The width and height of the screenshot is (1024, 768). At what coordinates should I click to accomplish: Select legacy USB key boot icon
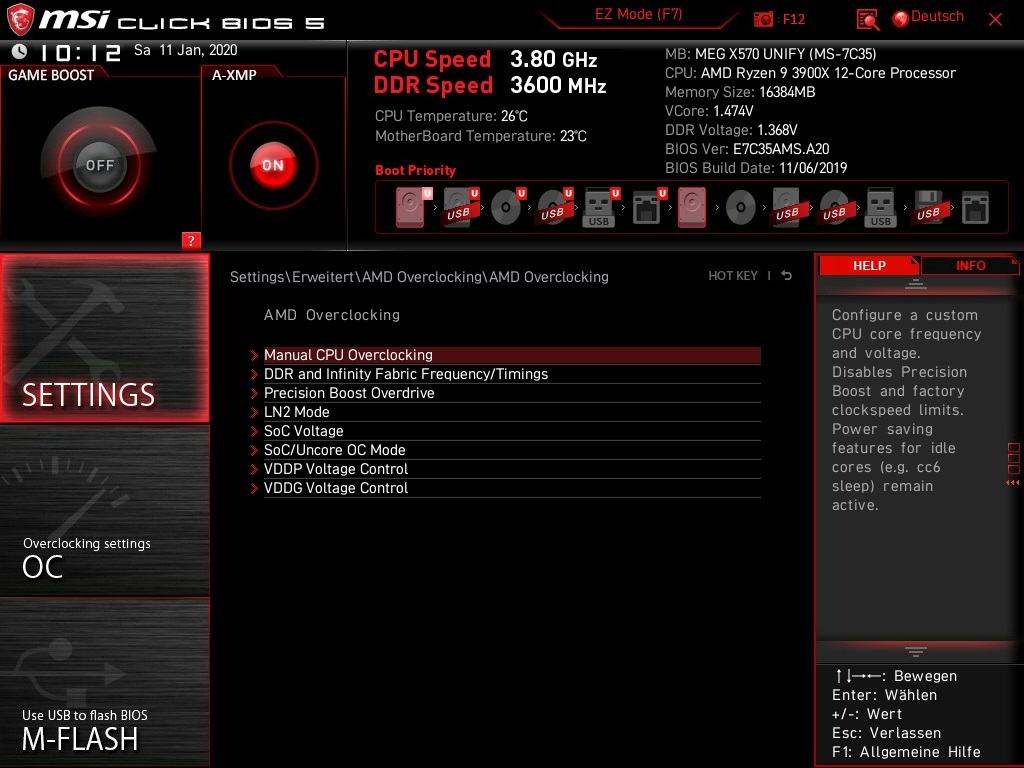[880, 207]
